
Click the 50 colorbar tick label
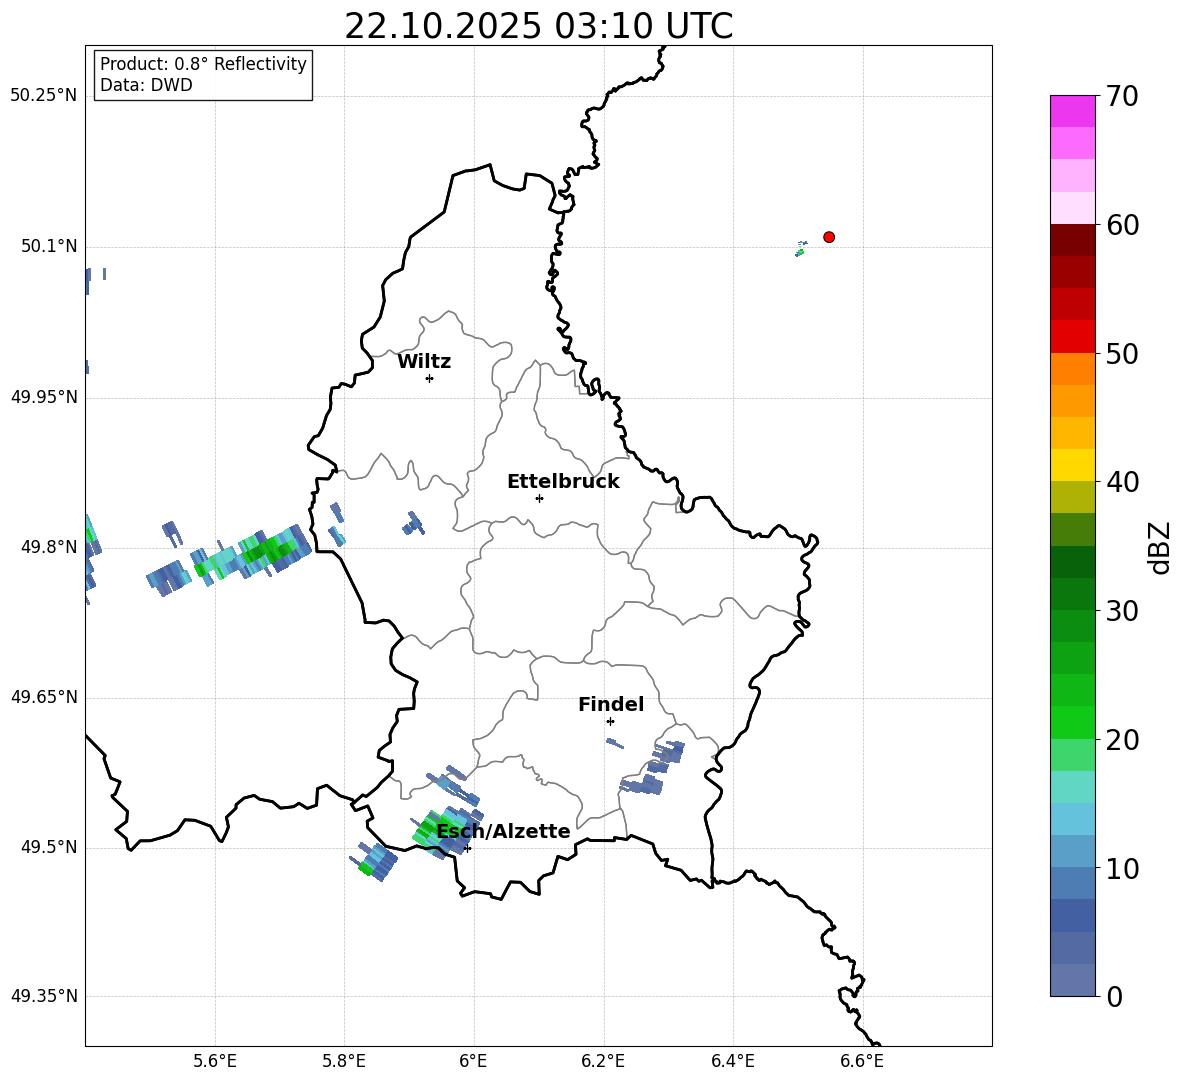1122,354
